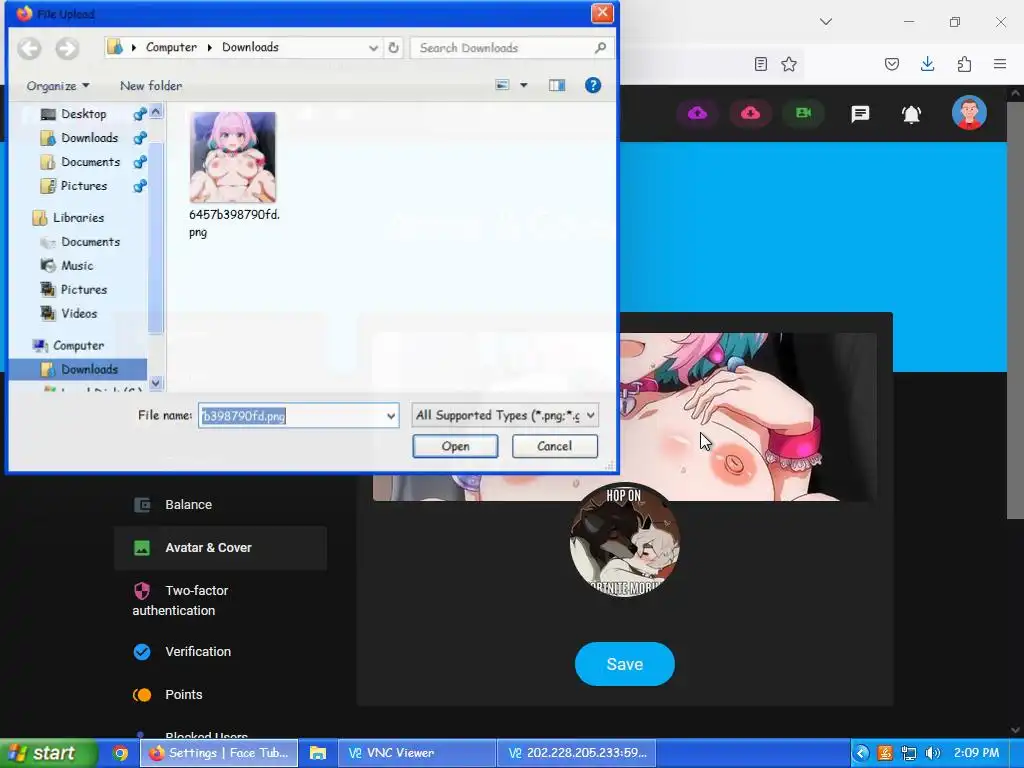Select Videos under Libraries
Screen dimensions: 1024x768
[x=78, y=313]
